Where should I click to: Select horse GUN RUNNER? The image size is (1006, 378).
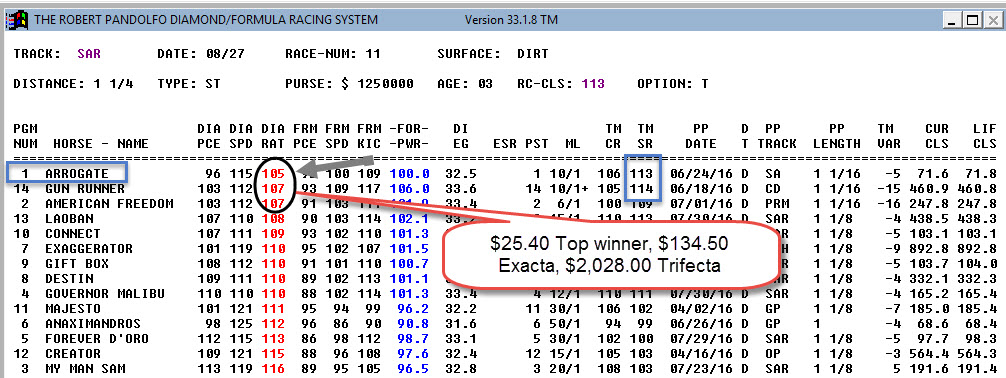tap(85, 189)
